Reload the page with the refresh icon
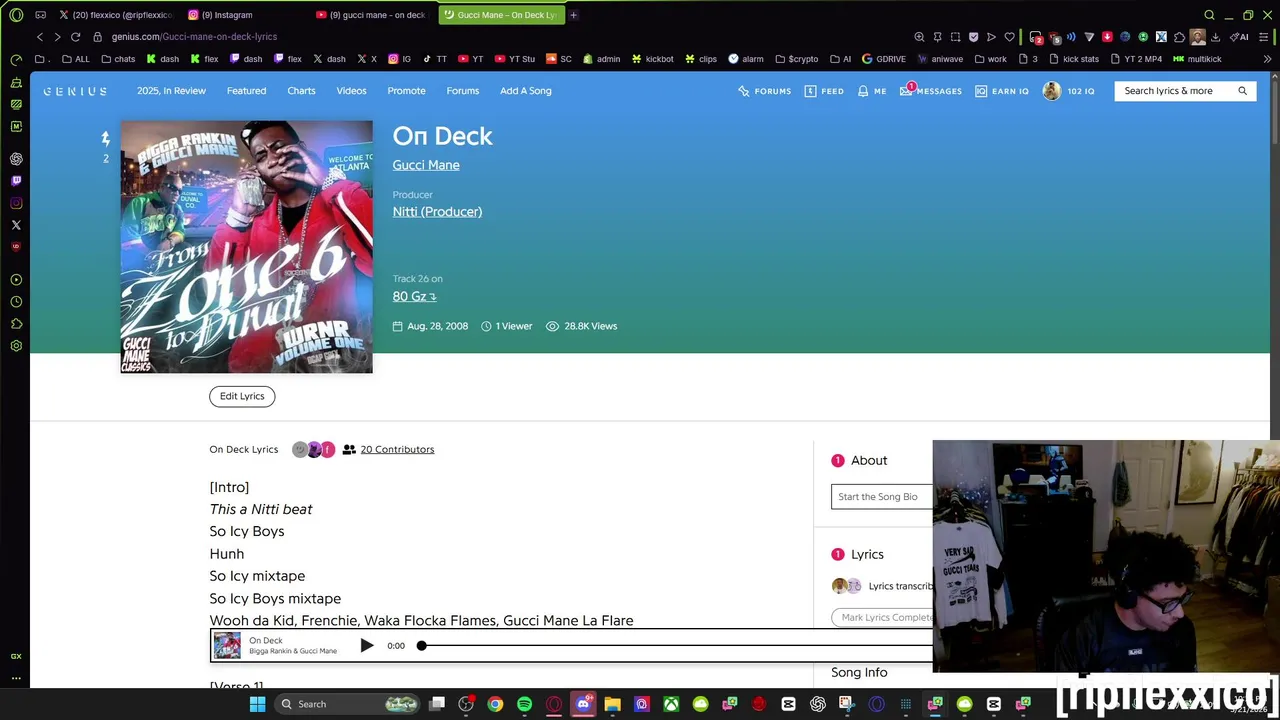This screenshot has width=1280, height=720. pos(75,37)
